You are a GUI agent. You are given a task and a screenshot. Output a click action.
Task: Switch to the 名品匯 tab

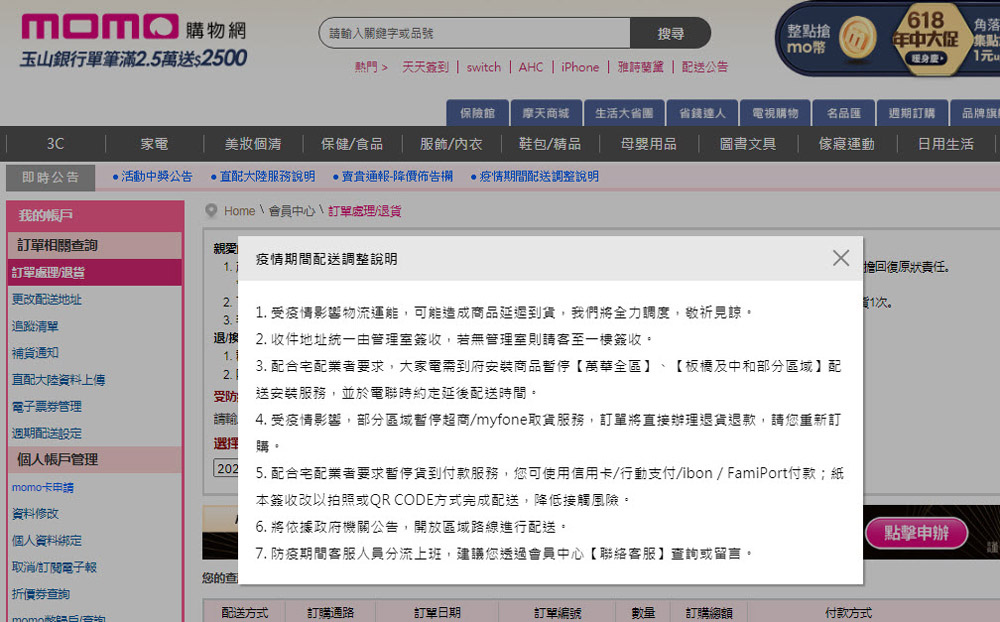point(844,113)
